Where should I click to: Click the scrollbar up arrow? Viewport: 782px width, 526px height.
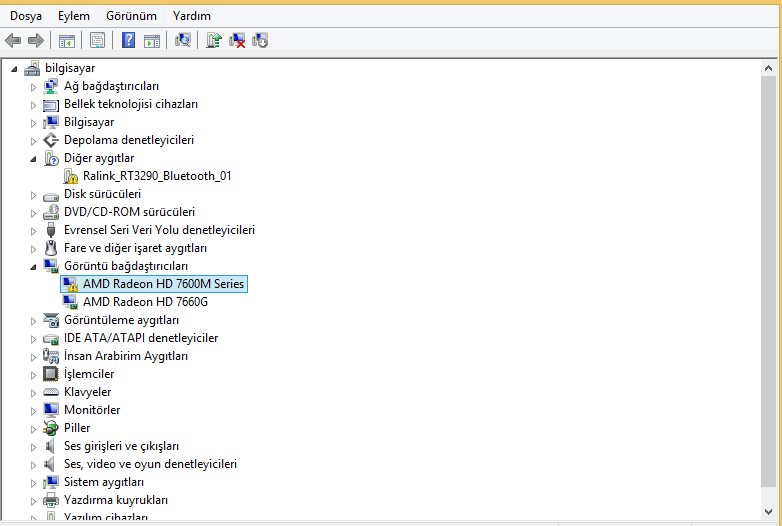coord(768,69)
